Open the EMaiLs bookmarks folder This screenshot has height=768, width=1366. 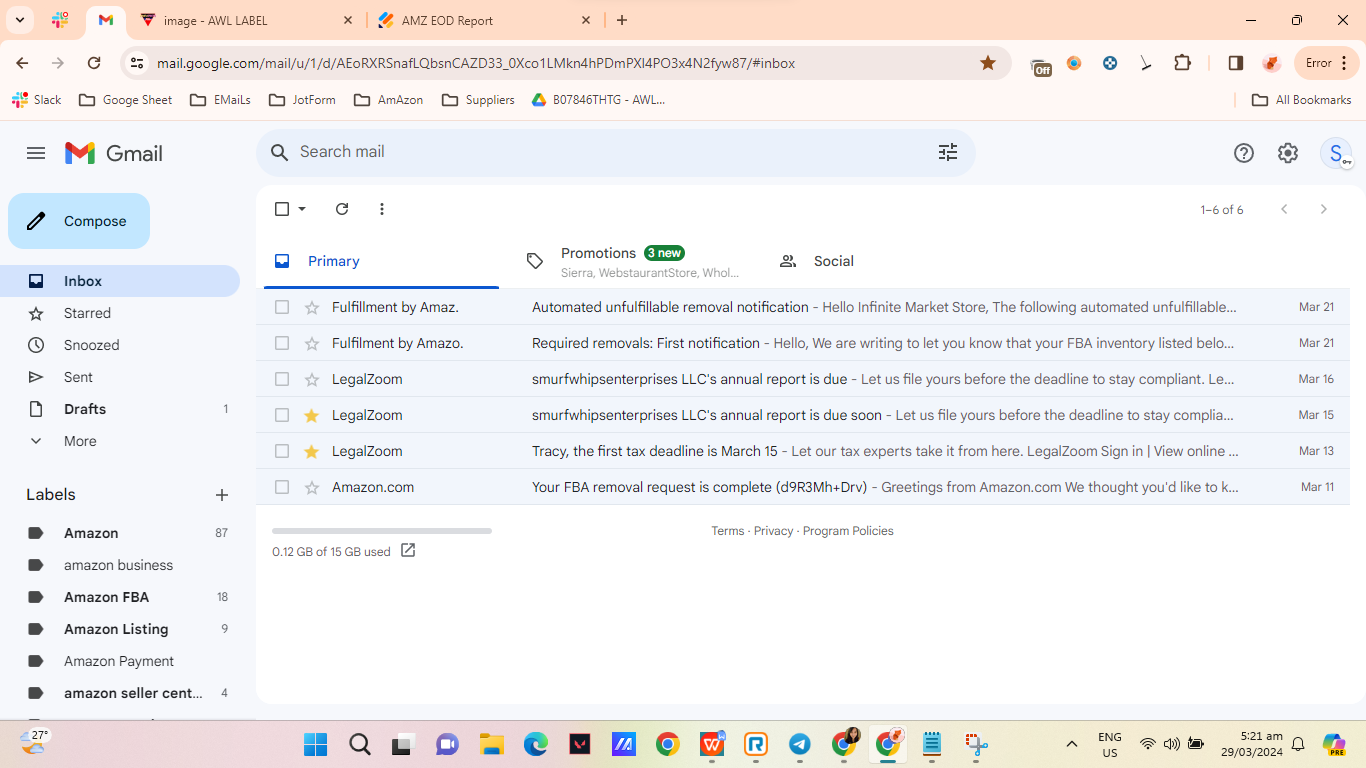coord(220,100)
